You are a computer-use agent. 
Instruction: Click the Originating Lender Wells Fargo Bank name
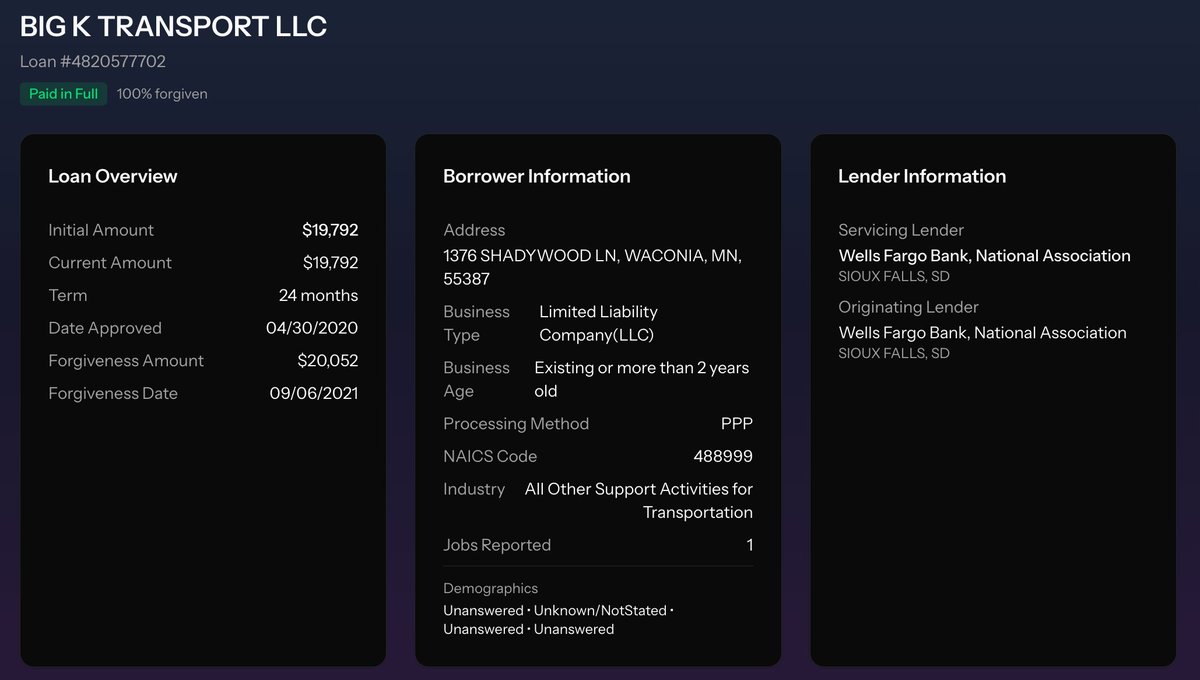(x=982, y=333)
